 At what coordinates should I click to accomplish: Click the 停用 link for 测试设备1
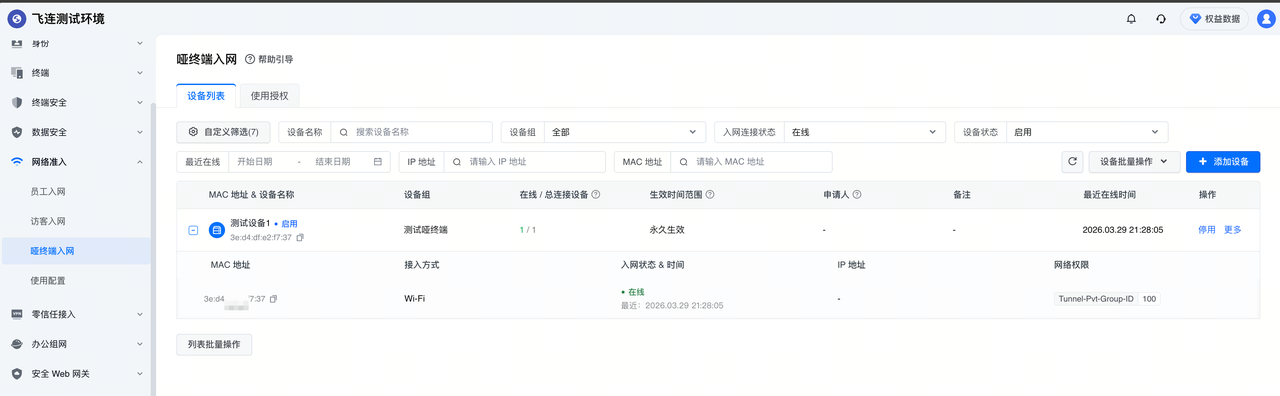[x=1207, y=230]
